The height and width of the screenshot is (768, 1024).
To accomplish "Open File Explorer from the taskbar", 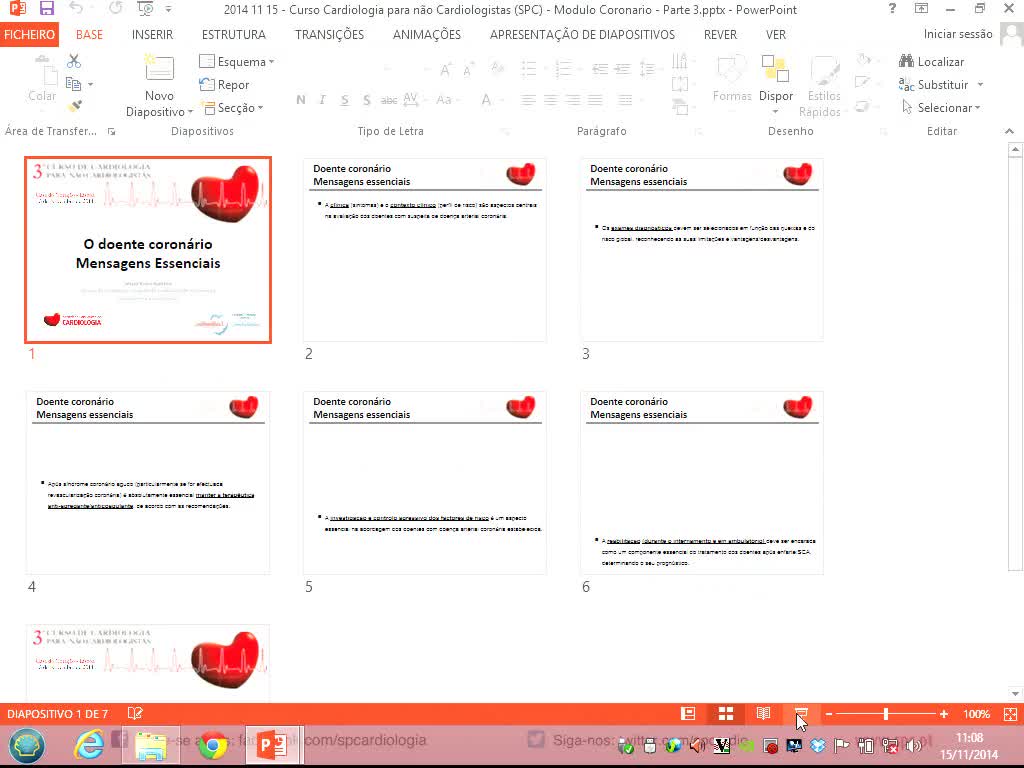I will coord(151,745).
